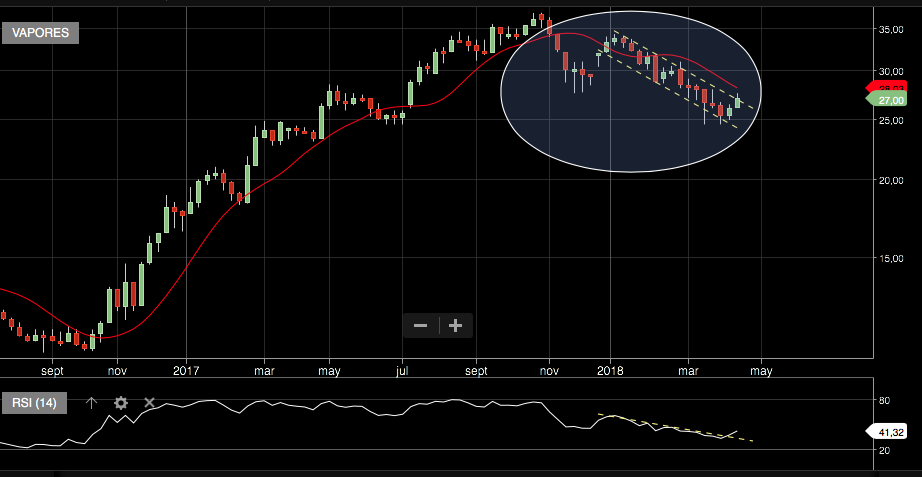Viewport: 922px width, 477px height.
Task: Click the RSI 80 level axis label
Action: (x=884, y=400)
